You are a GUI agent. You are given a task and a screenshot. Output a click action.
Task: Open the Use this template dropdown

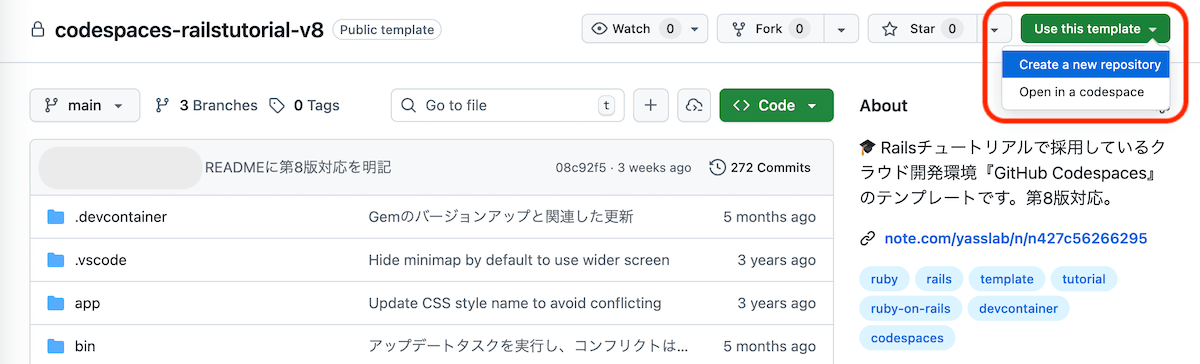(x=1095, y=29)
